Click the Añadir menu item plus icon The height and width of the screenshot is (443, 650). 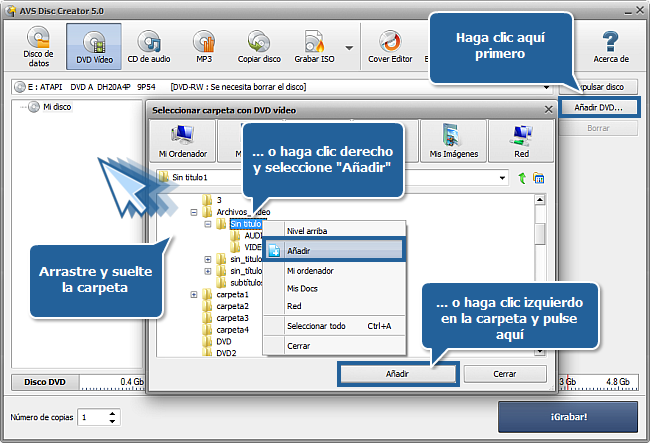pyautogui.click(x=274, y=251)
